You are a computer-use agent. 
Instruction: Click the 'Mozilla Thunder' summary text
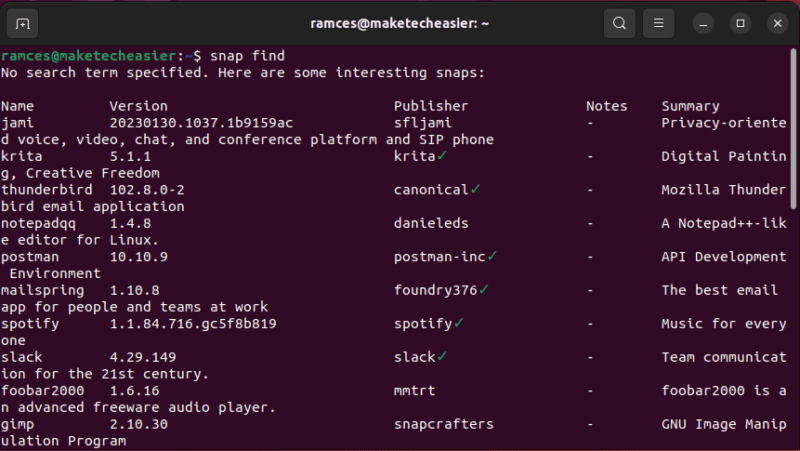pos(723,190)
